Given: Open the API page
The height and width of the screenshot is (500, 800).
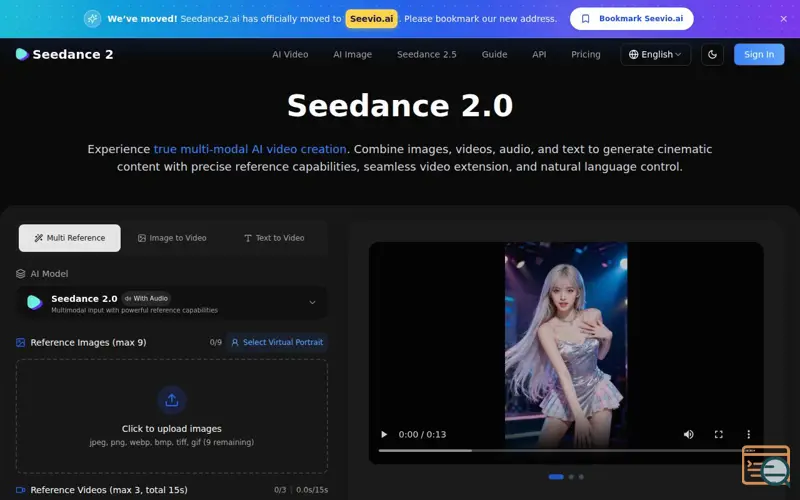Looking at the screenshot, I should pyautogui.click(x=539, y=55).
